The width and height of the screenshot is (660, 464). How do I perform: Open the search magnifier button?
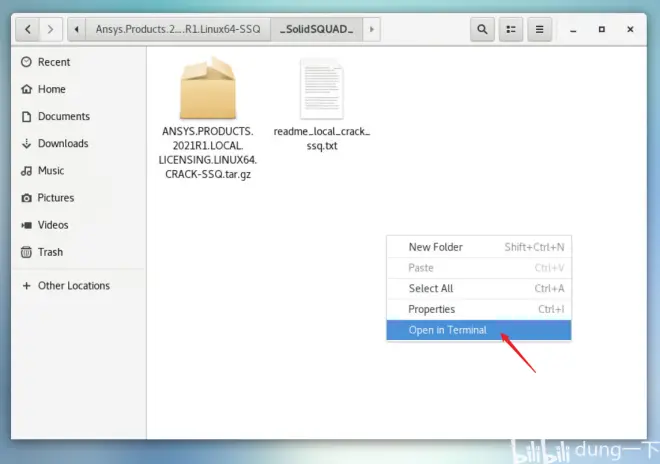coord(482,29)
